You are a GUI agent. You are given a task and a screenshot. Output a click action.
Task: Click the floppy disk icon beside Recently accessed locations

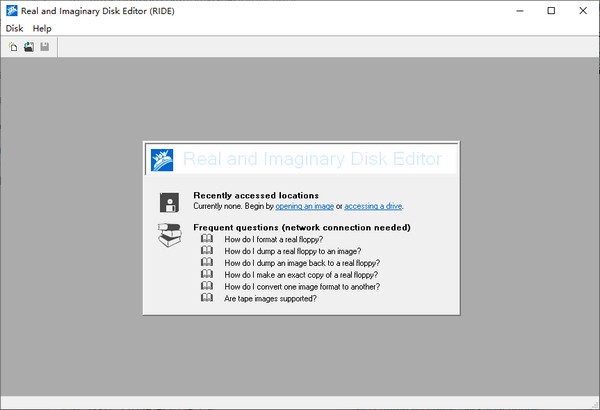point(169,201)
